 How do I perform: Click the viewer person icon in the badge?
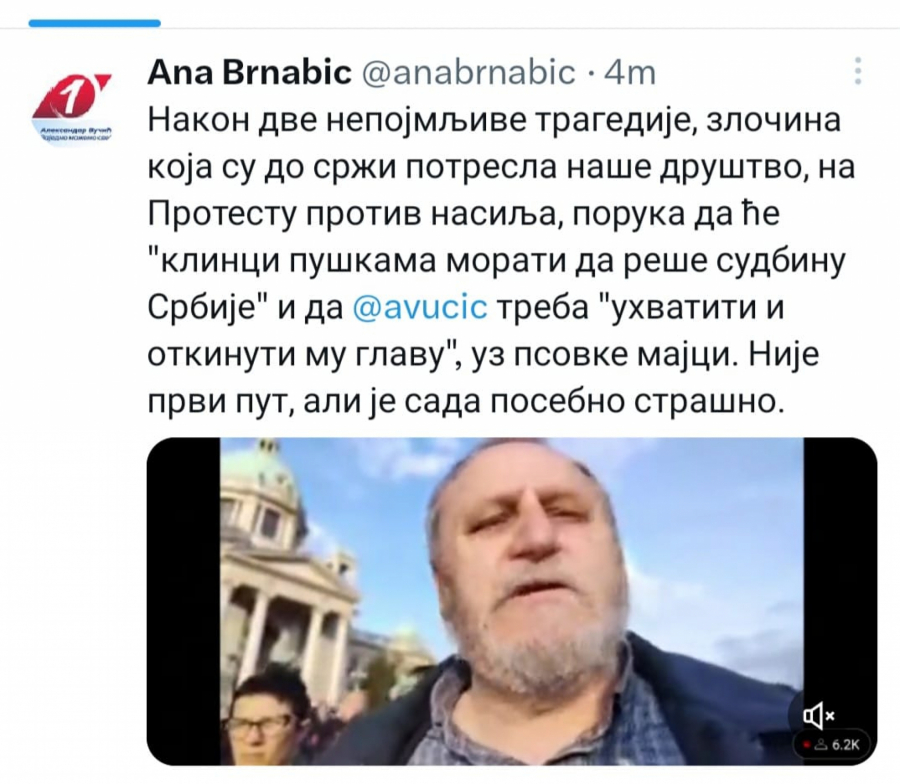coord(821,744)
